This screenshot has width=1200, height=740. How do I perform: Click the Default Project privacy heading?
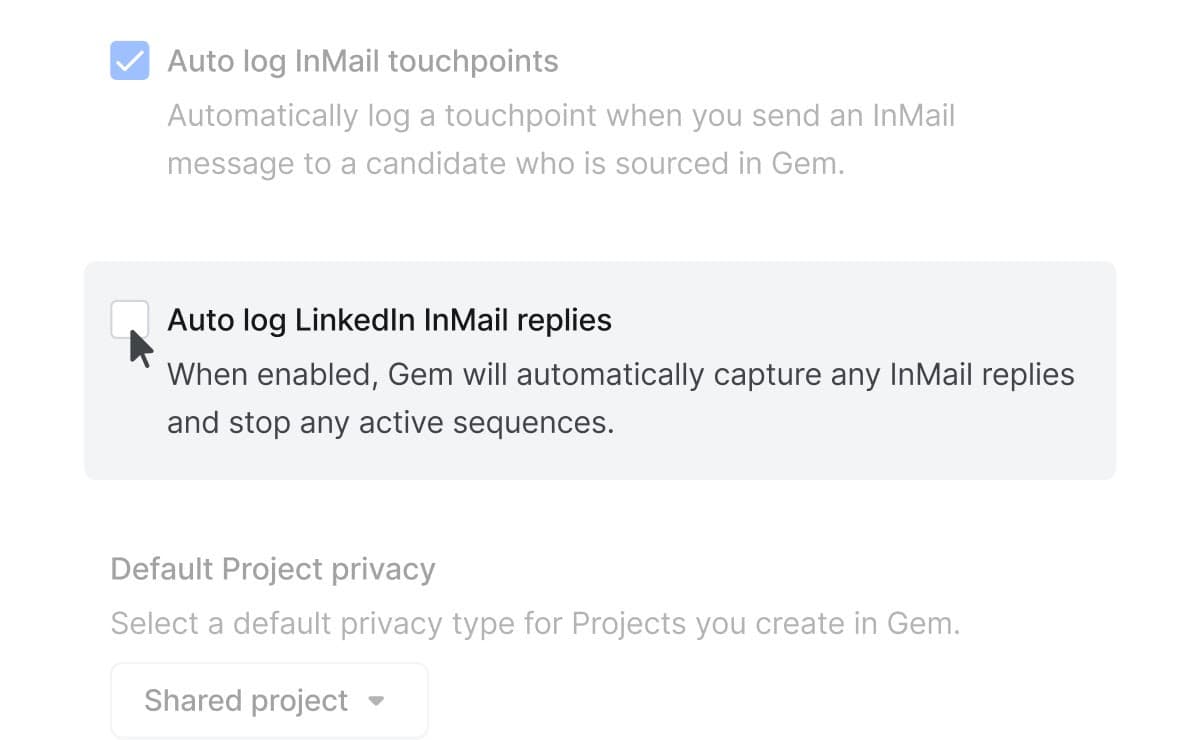(272, 568)
